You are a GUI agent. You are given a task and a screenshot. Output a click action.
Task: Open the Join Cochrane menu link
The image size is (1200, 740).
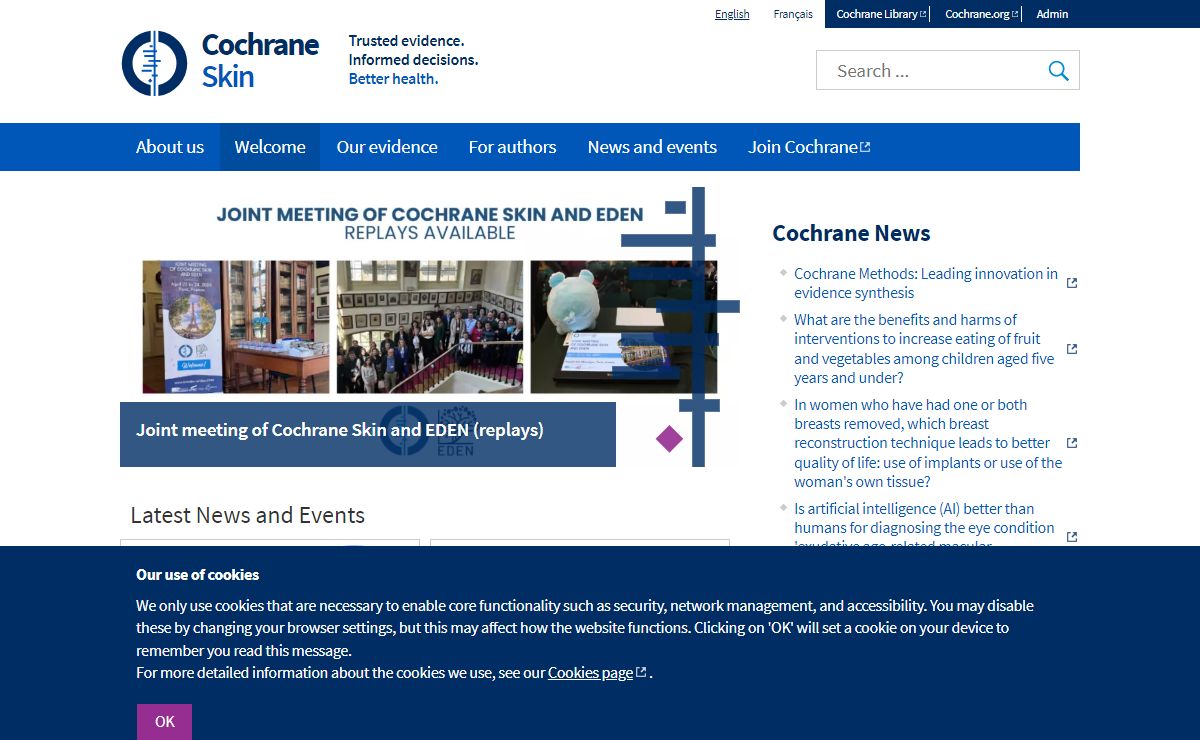[809, 147]
